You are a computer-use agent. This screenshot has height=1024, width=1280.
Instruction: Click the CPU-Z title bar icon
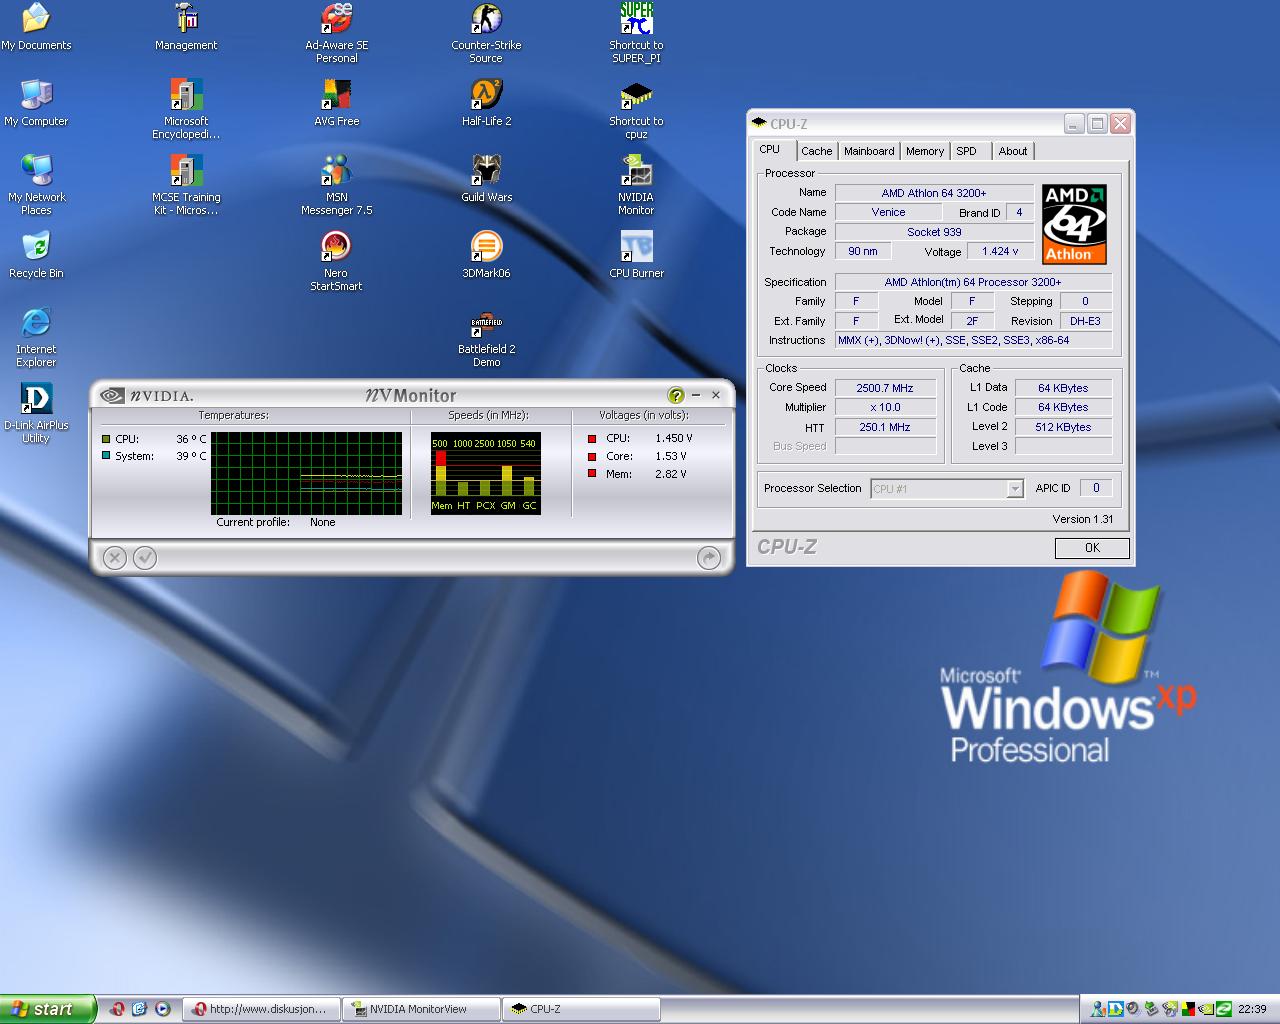tap(759, 124)
